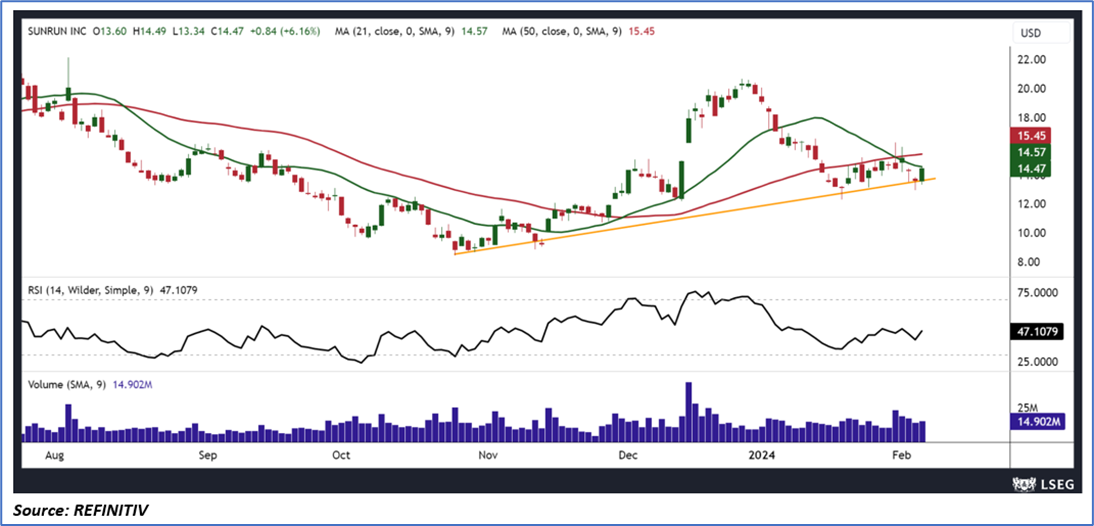The width and height of the screenshot is (1094, 526).
Task: Click the SUNRUN INC symbol title
Action: (x=57, y=31)
